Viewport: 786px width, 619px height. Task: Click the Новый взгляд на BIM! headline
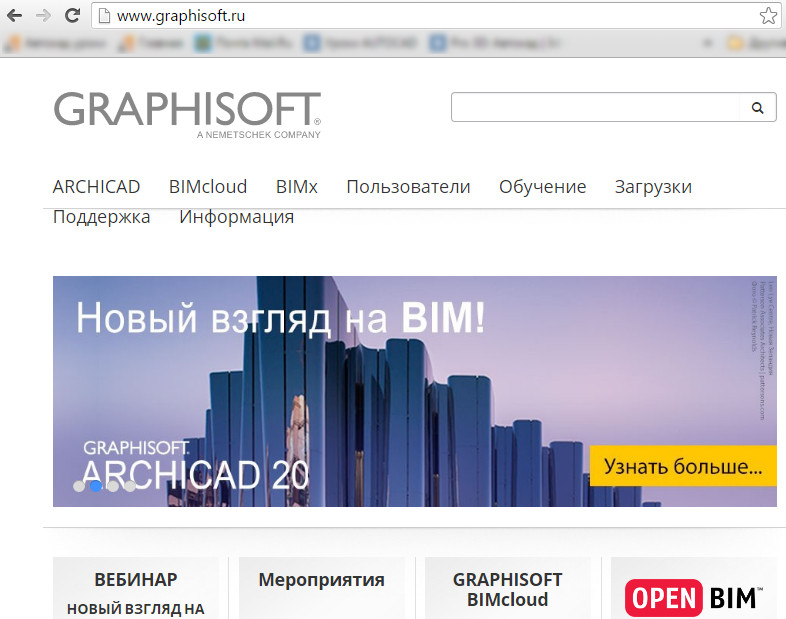tap(281, 319)
